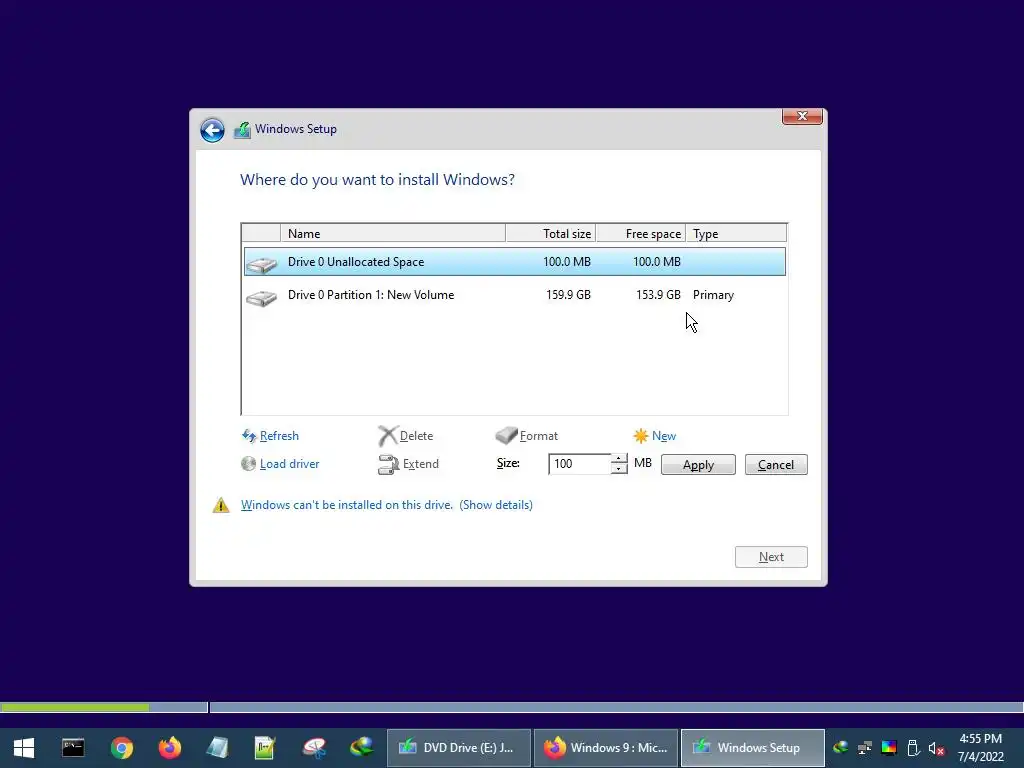Click the Refresh arrows icon
The image size is (1024, 768).
click(x=249, y=436)
